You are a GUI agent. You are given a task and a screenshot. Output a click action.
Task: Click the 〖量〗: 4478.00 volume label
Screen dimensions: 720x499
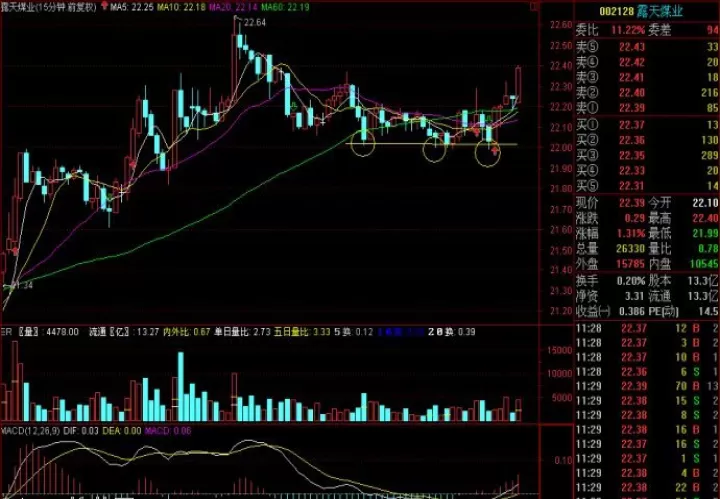coord(48,332)
